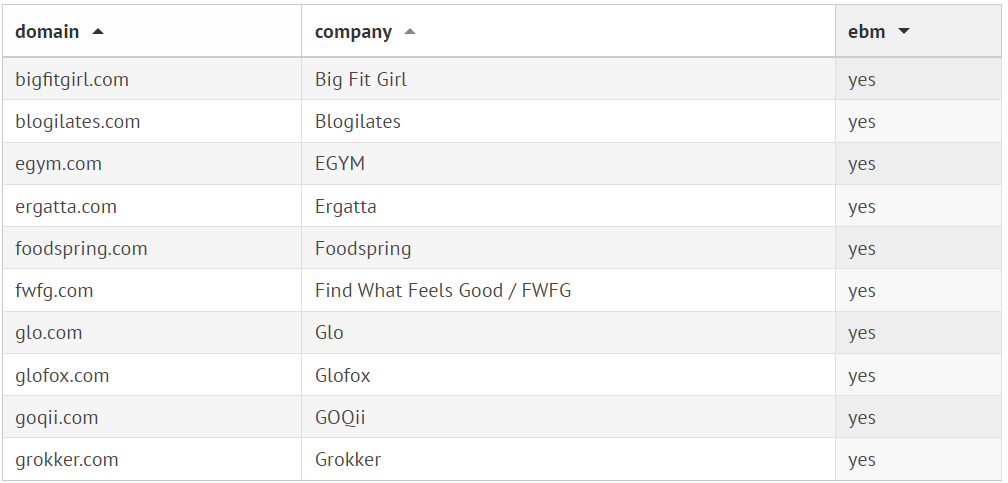Sort table by ebm column header

tap(866, 32)
